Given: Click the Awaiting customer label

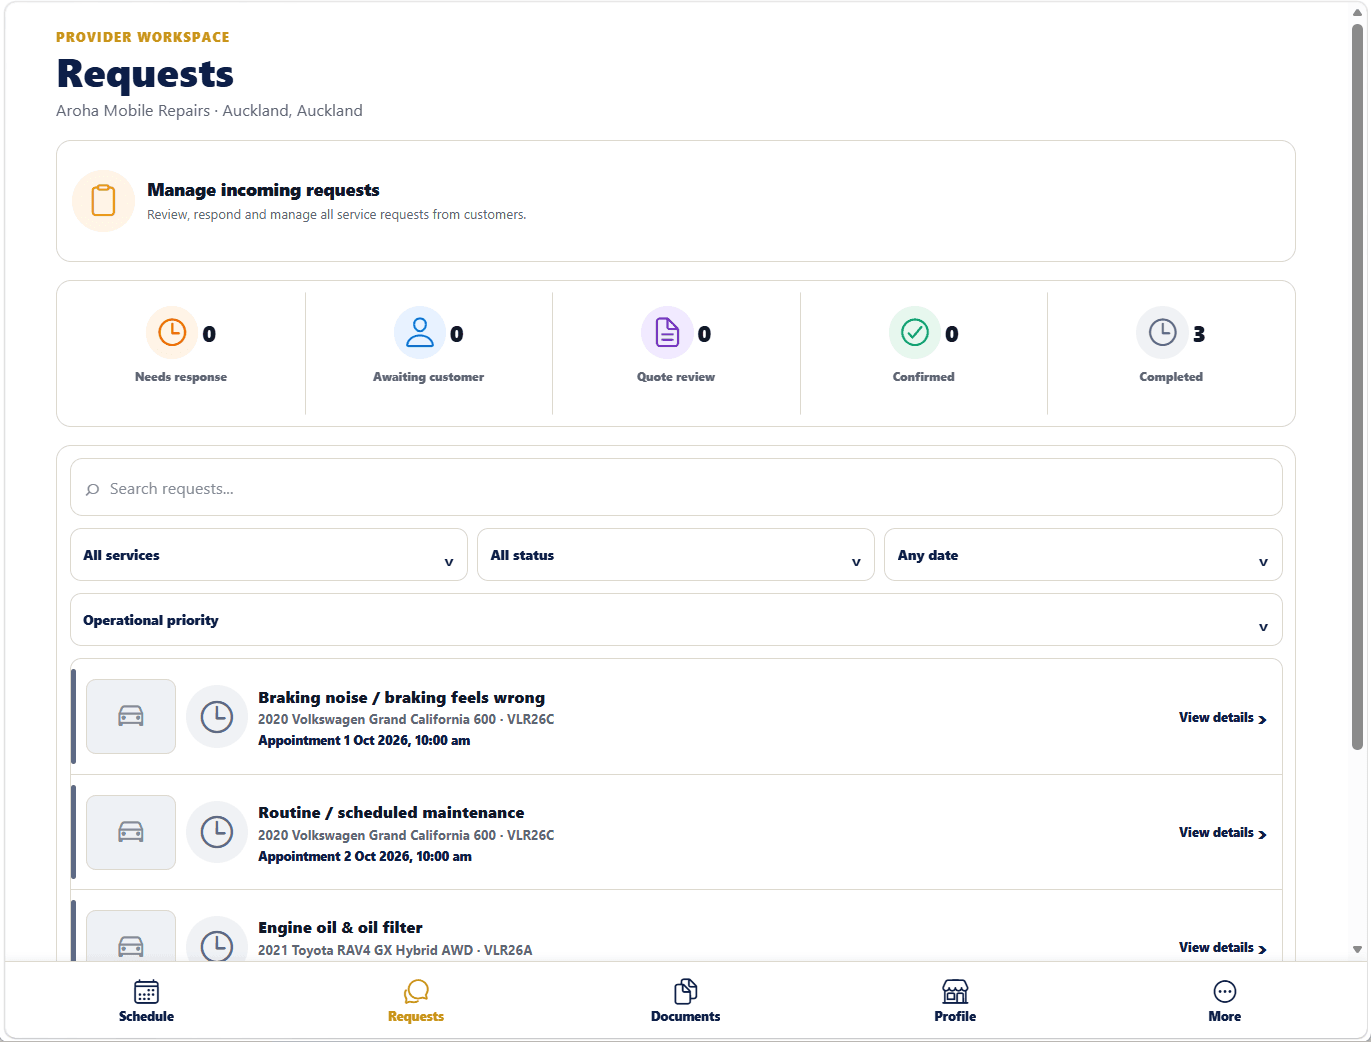Looking at the screenshot, I should (428, 377).
